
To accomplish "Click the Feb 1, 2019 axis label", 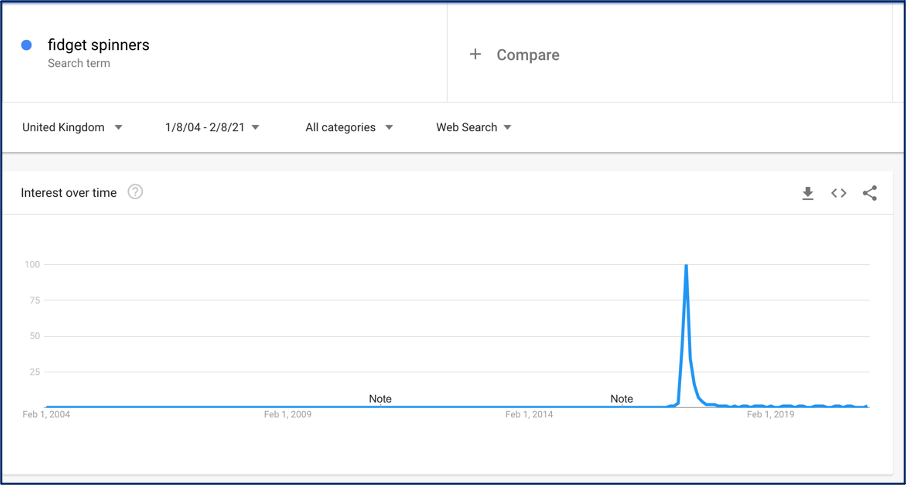I will 771,414.
